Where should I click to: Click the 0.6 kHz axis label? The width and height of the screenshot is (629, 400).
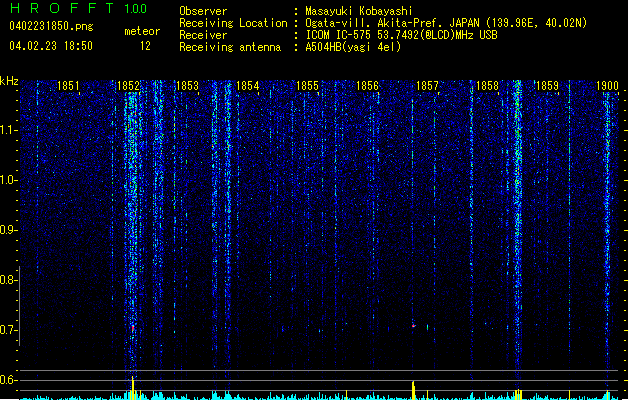(x=8, y=380)
